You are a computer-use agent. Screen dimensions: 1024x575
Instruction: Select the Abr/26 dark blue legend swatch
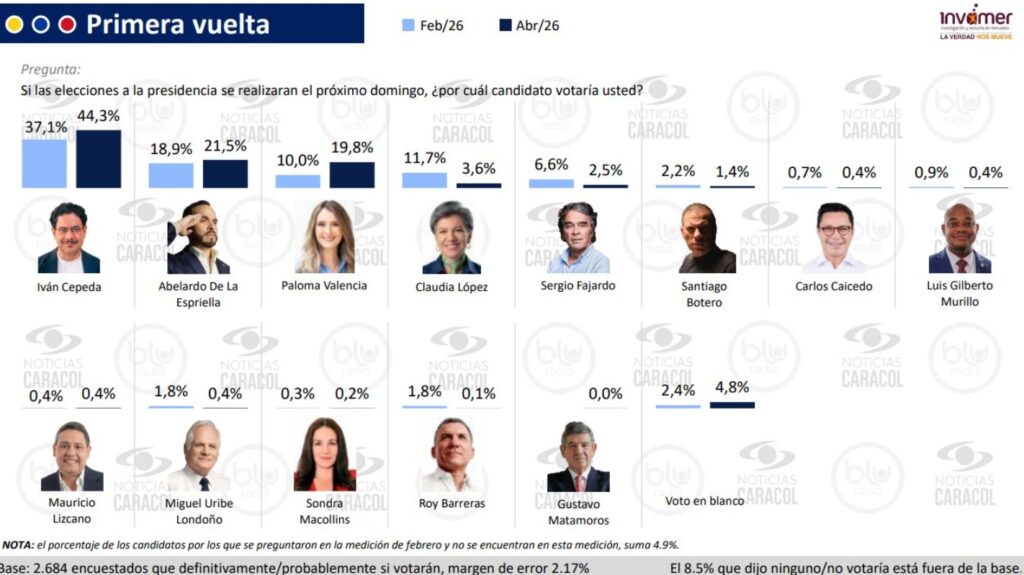504,25
